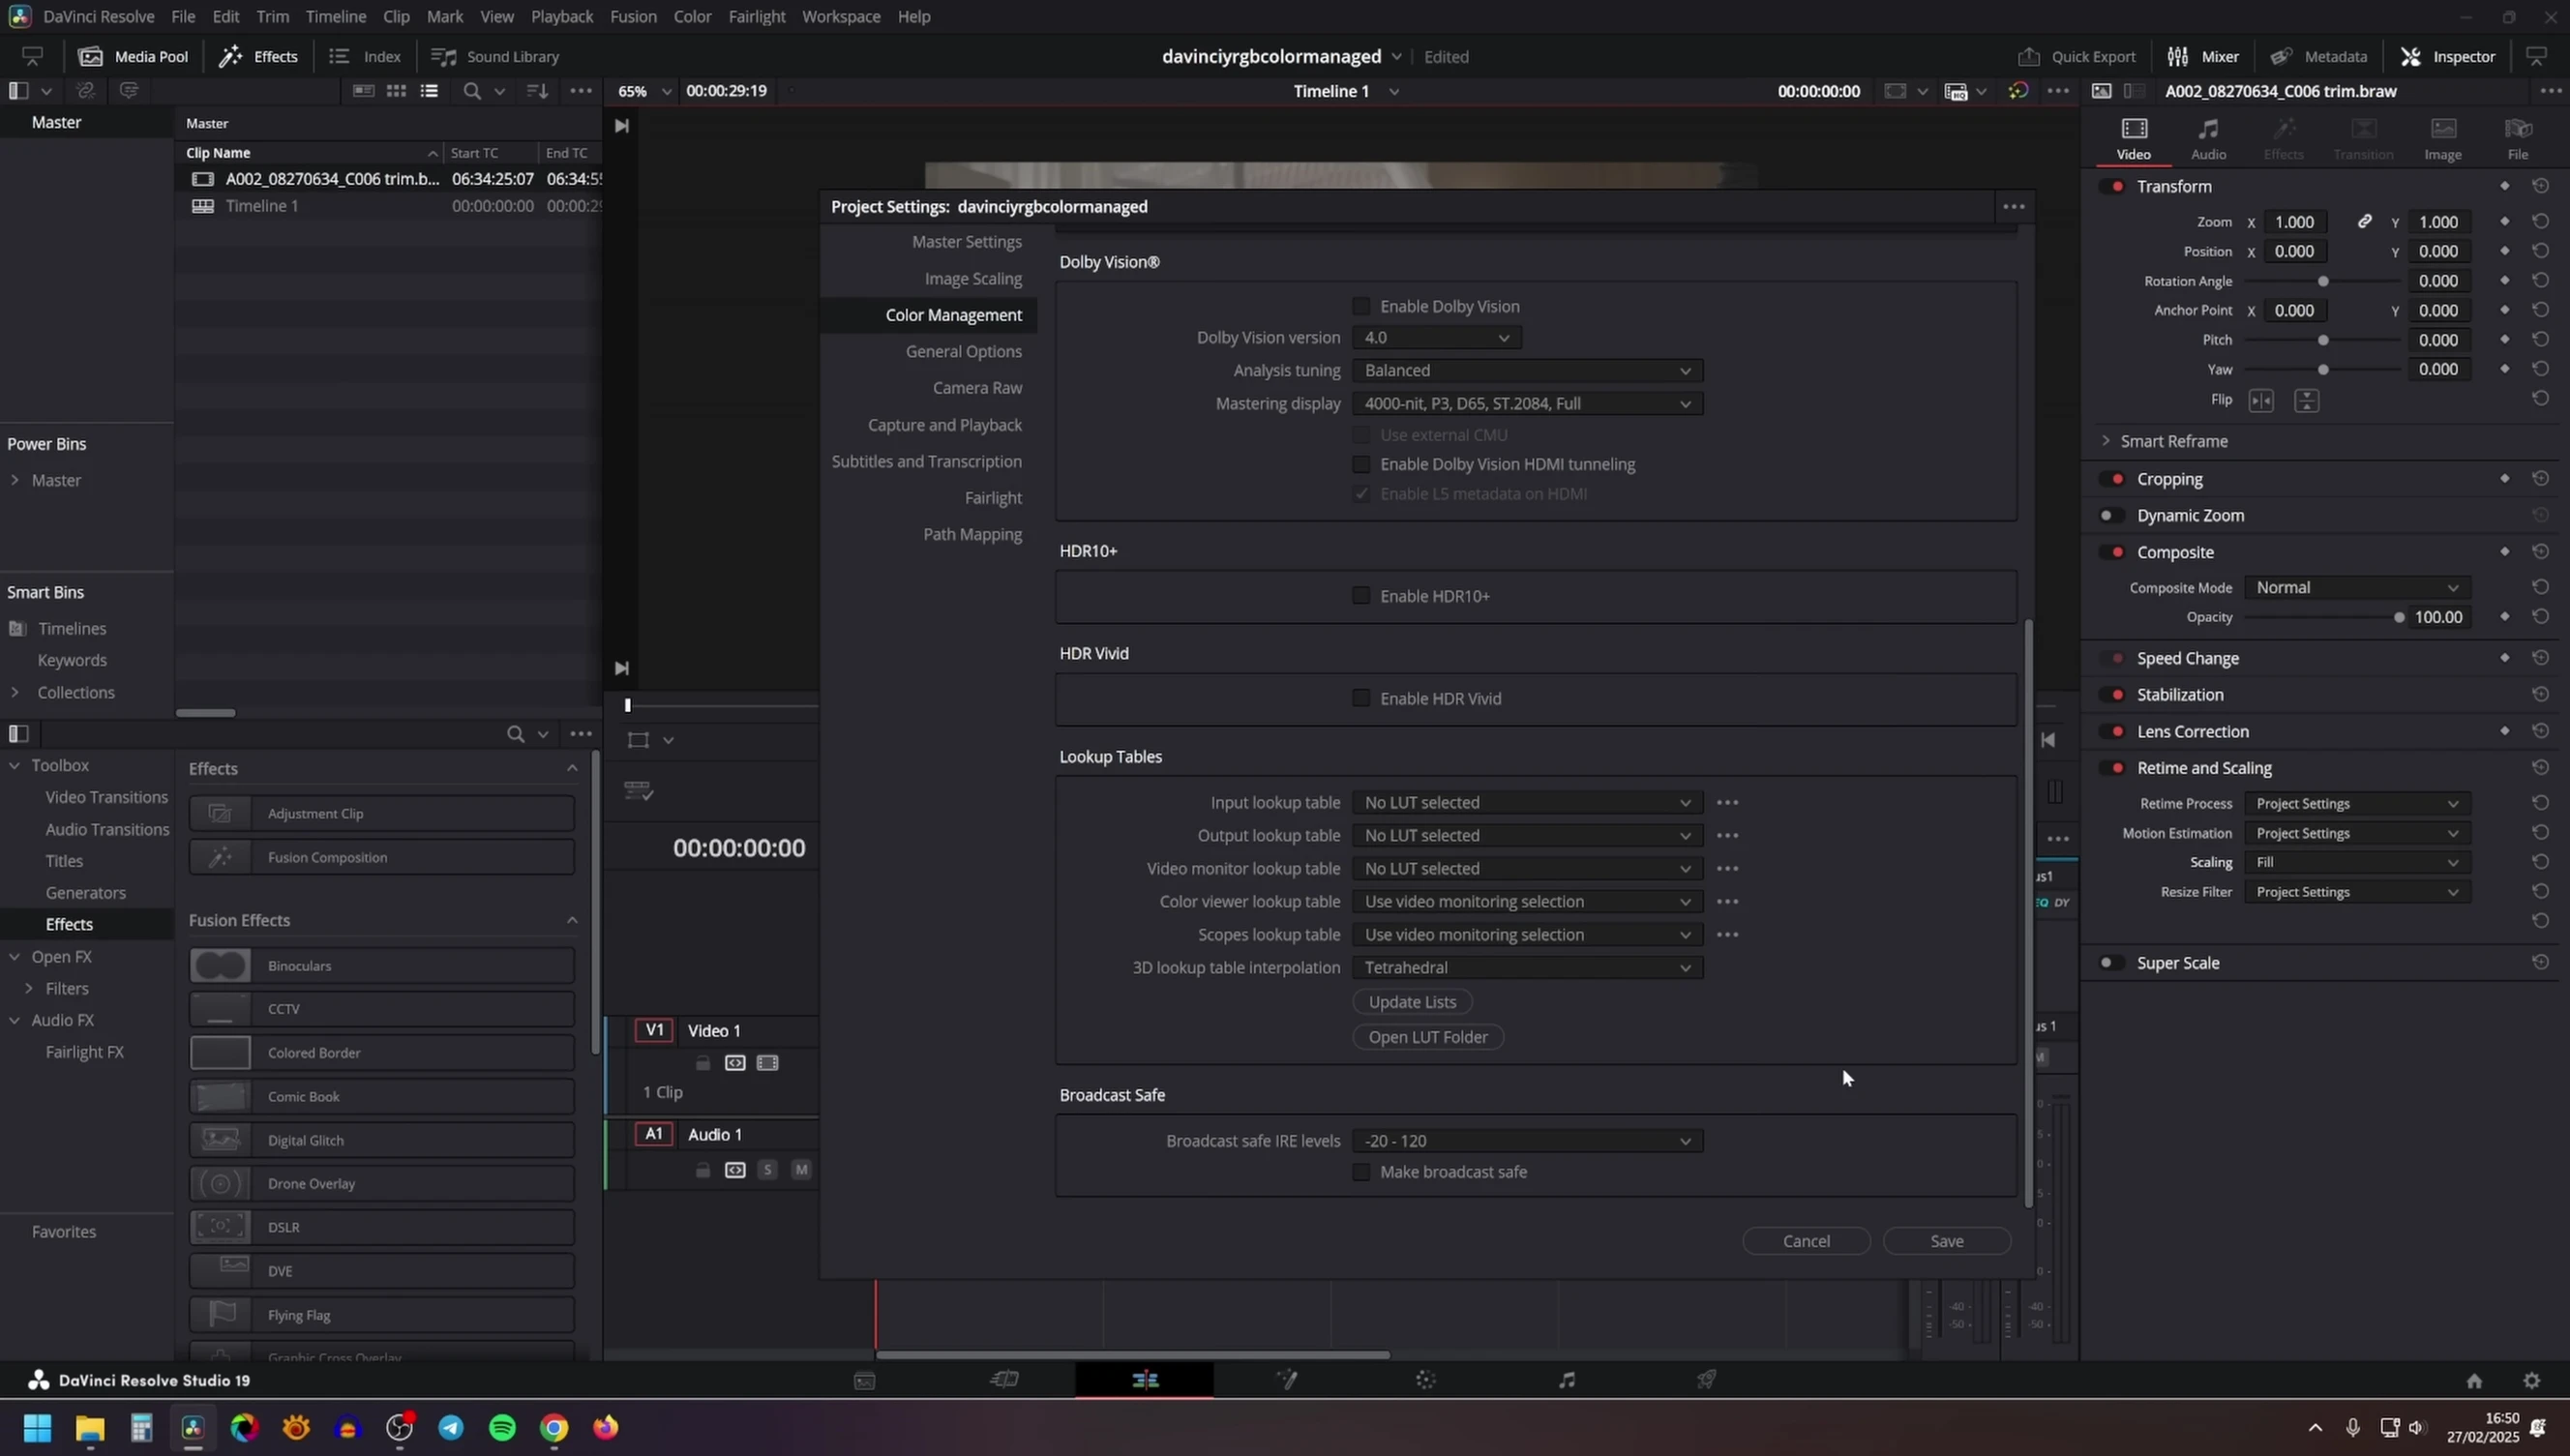Open Project Settings three-dot options menu
The image size is (2570, 1456).
click(x=2013, y=207)
